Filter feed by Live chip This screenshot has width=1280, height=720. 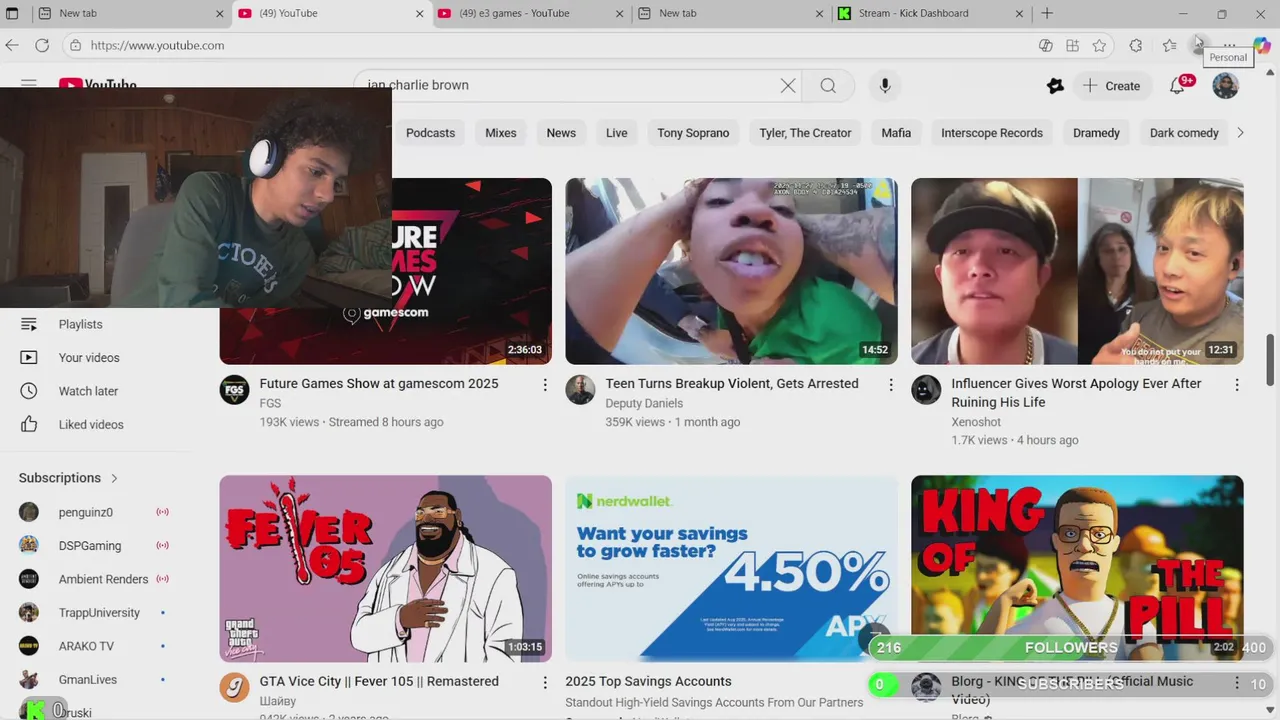[x=617, y=133]
